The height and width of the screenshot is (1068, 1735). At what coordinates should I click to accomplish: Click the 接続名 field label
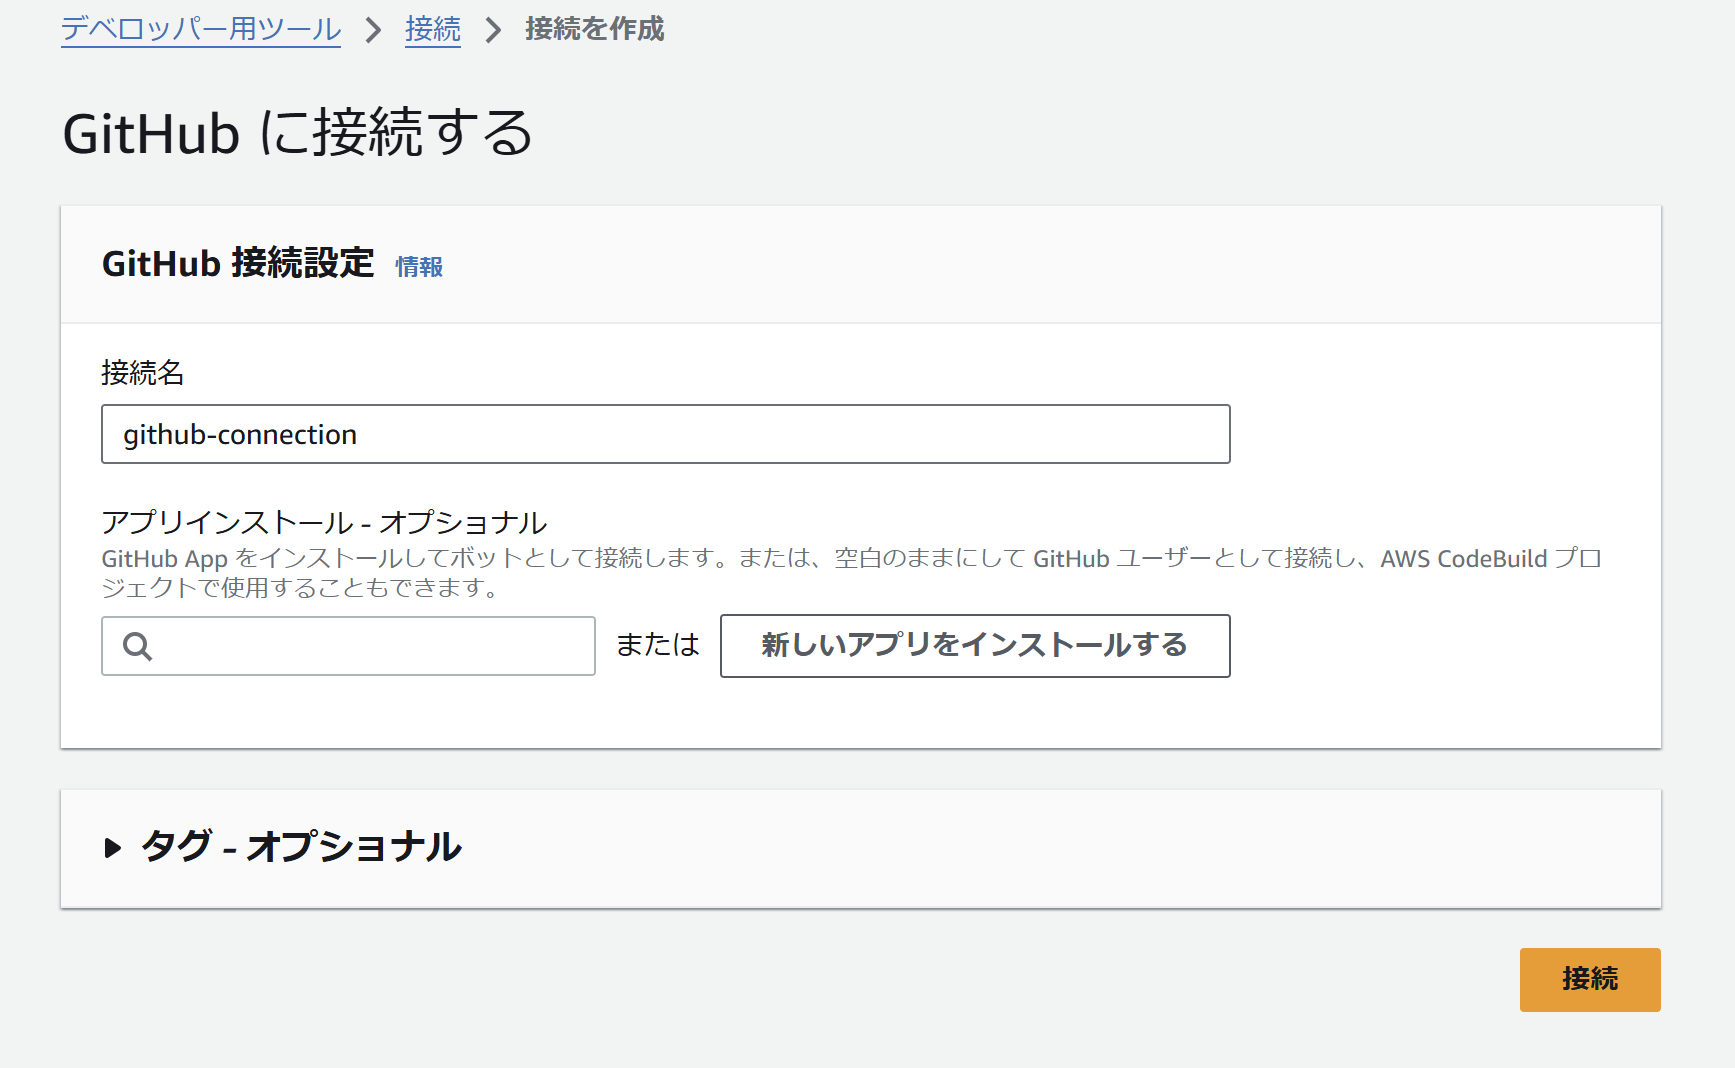(143, 373)
